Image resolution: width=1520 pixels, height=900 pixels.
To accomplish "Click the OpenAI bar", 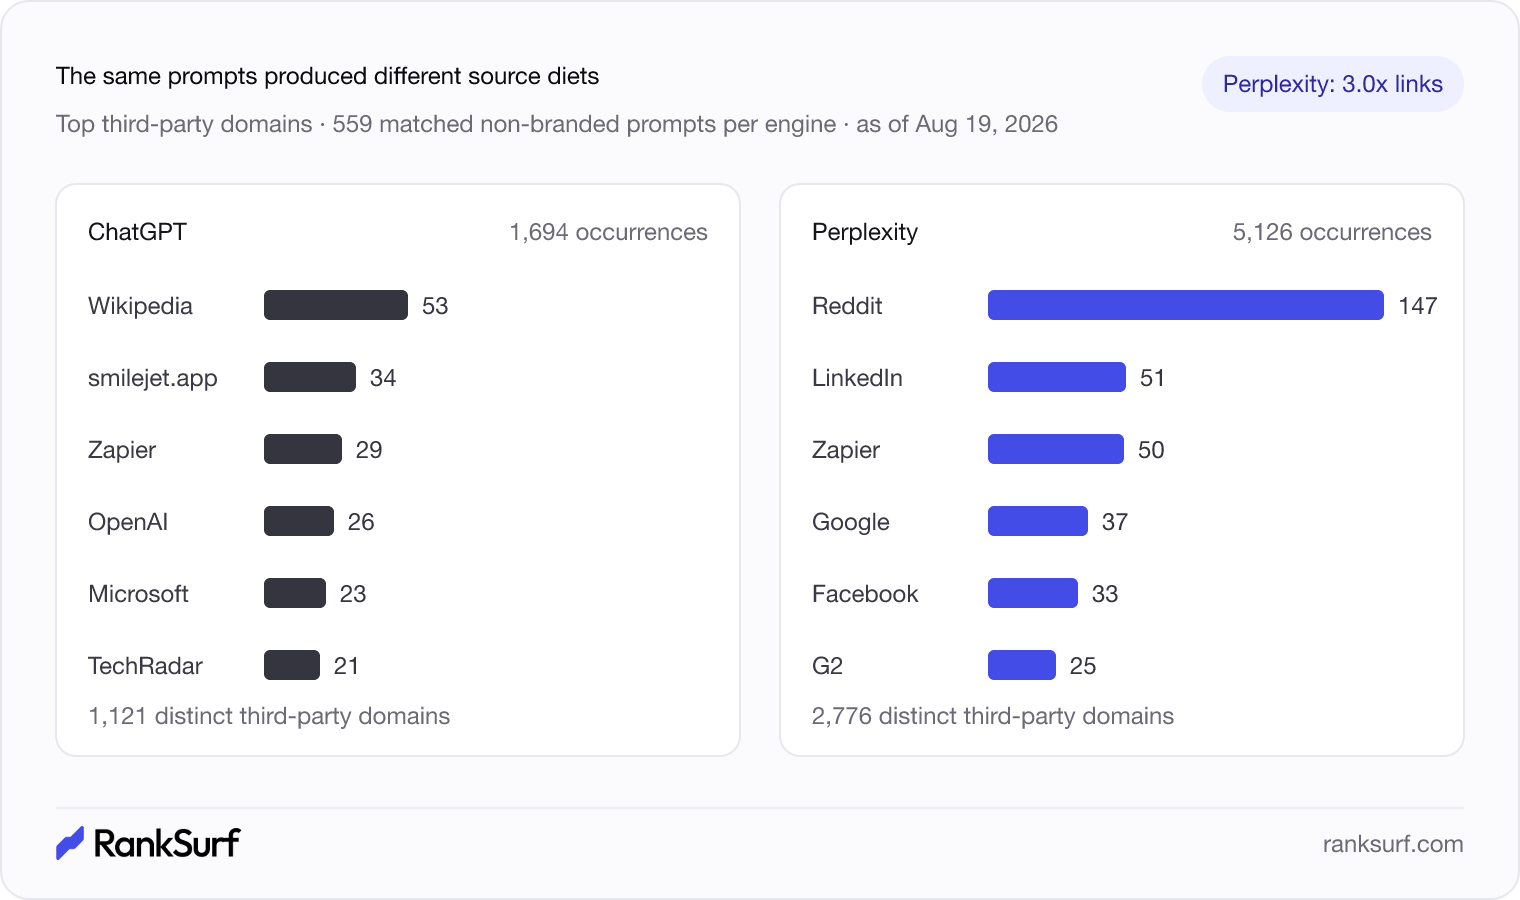I will point(299,521).
